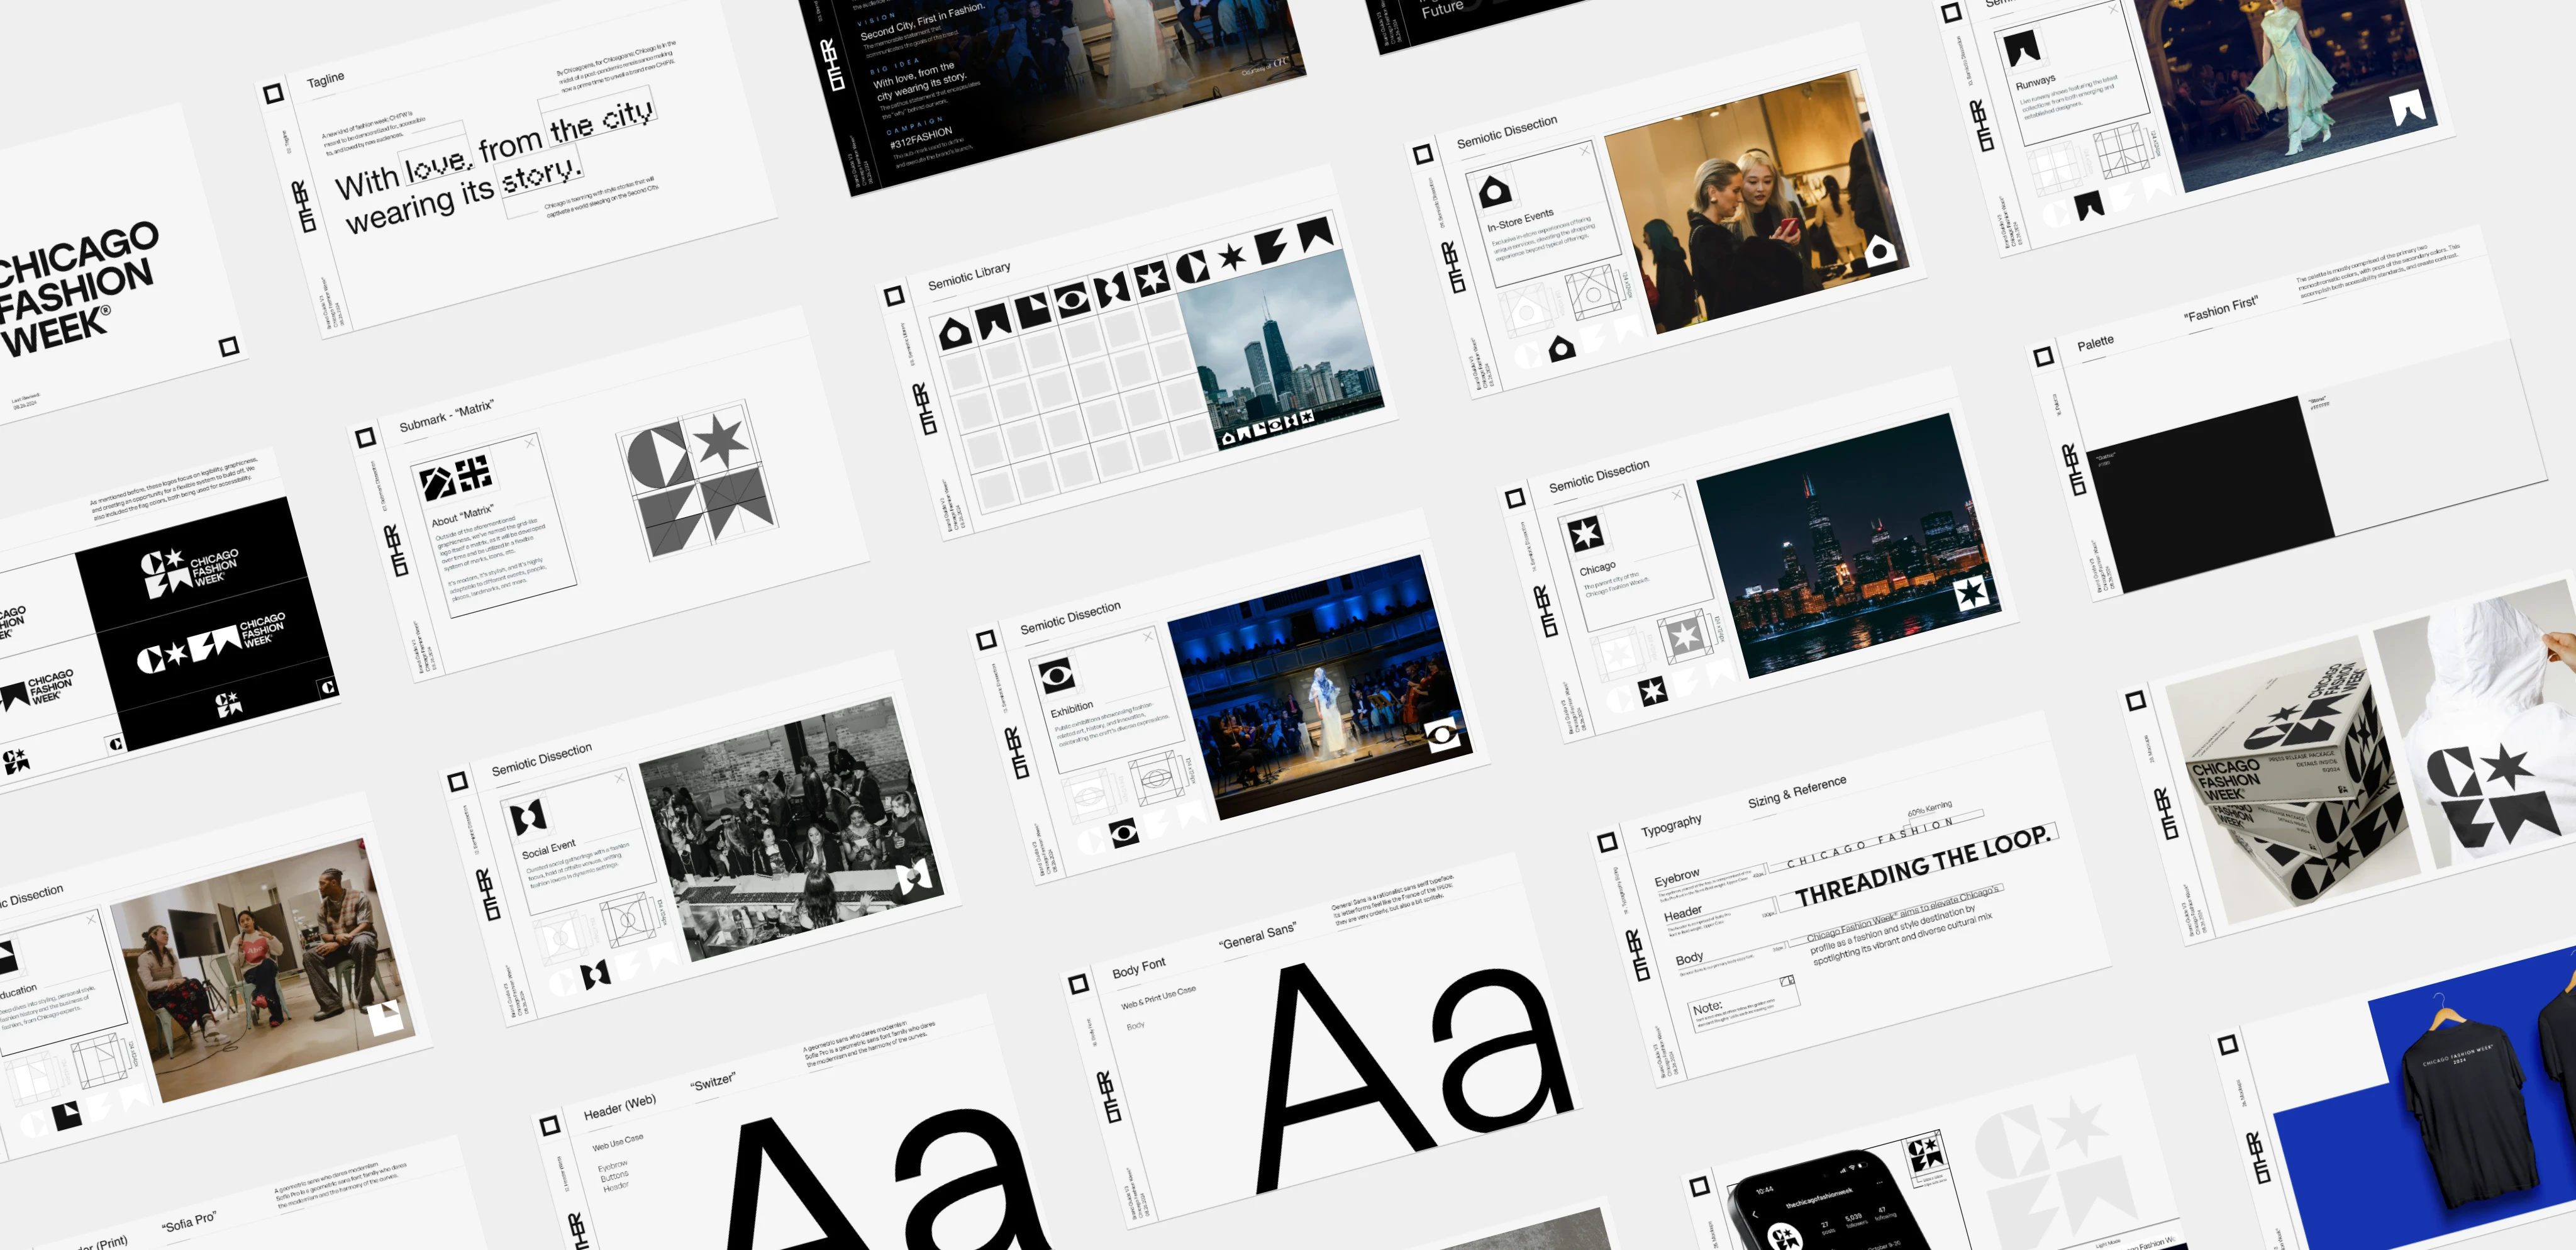Select the solid six-point star in Semiotic Library
The image size is (2576, 1250).
point(1232,256)
